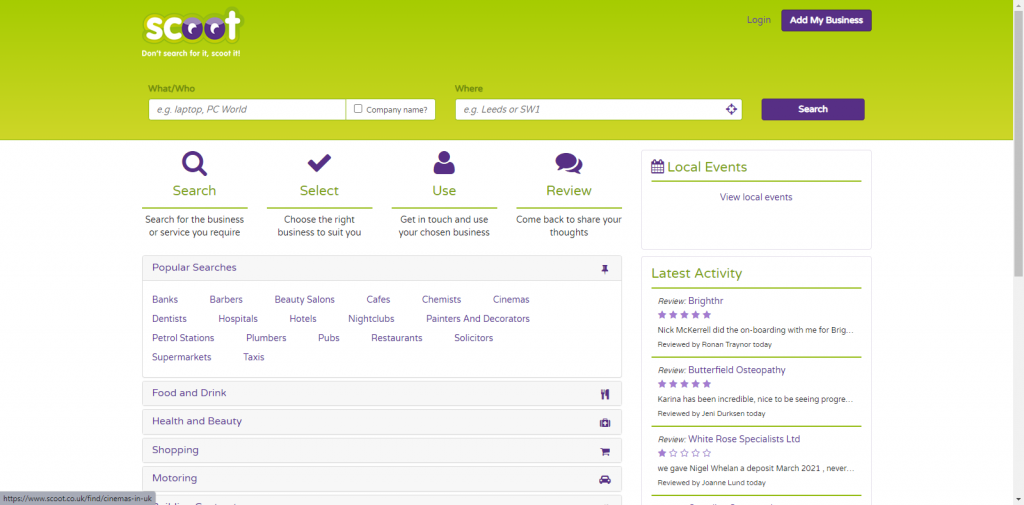The width and height of the screenshot is (1024, 505).
Task: Click the checkmark Select icon
Action: tap(319, 163)
